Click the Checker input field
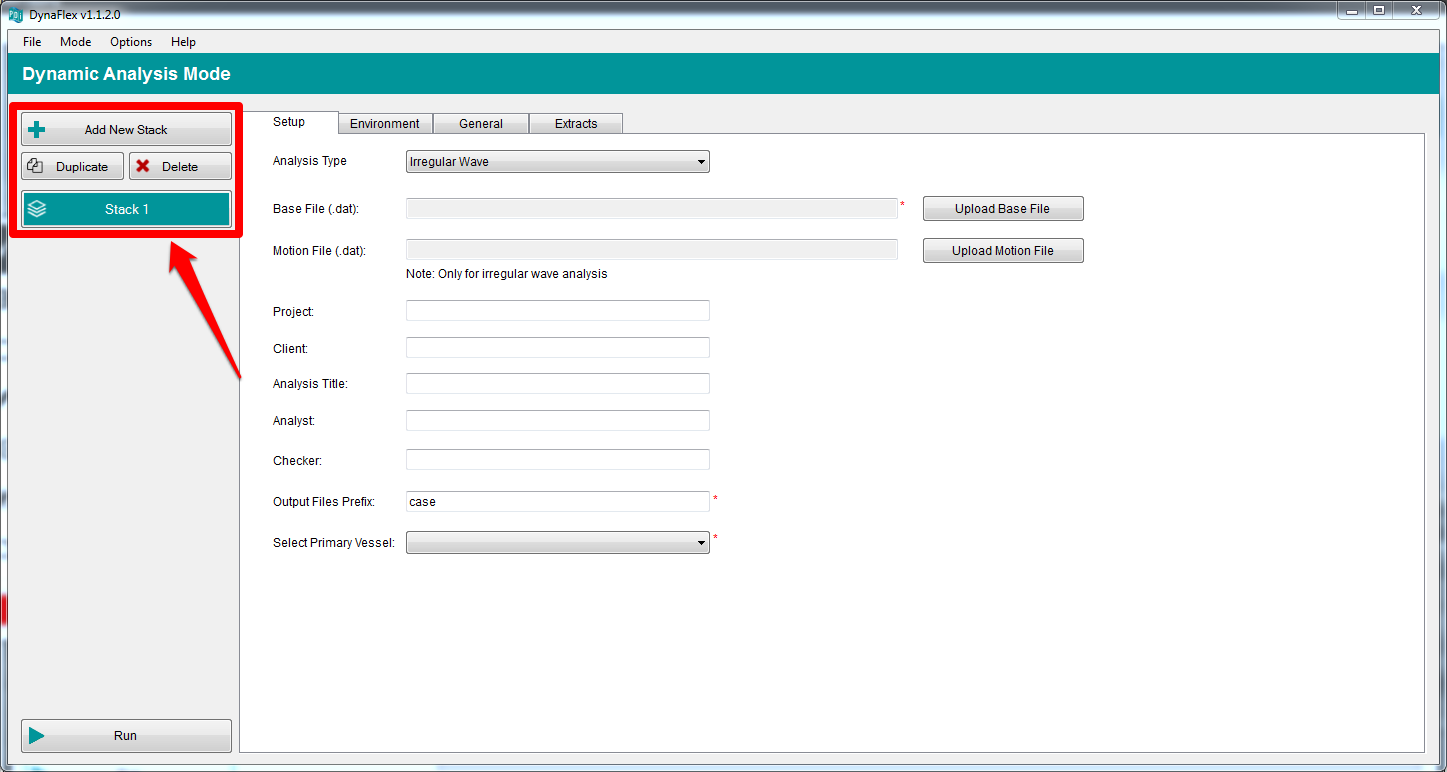1447x772 pixels. tap(558, 460)
